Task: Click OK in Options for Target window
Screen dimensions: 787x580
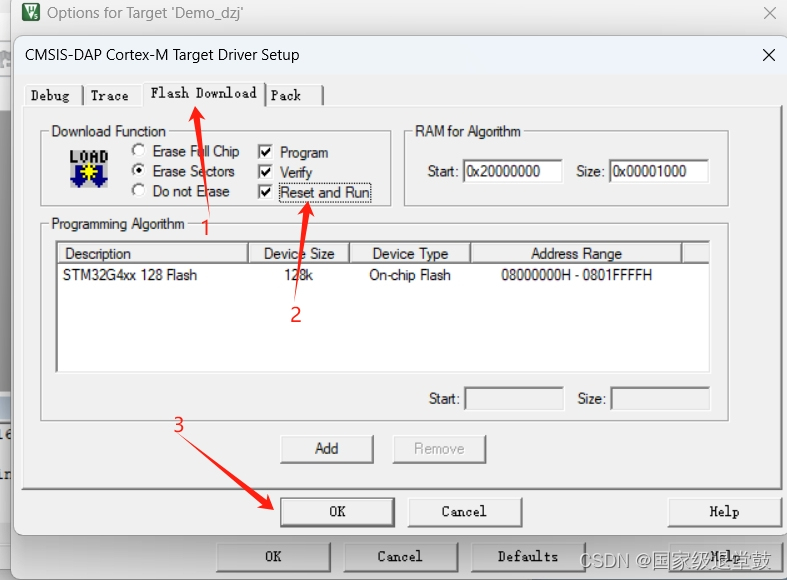Action: coord(274,556)
